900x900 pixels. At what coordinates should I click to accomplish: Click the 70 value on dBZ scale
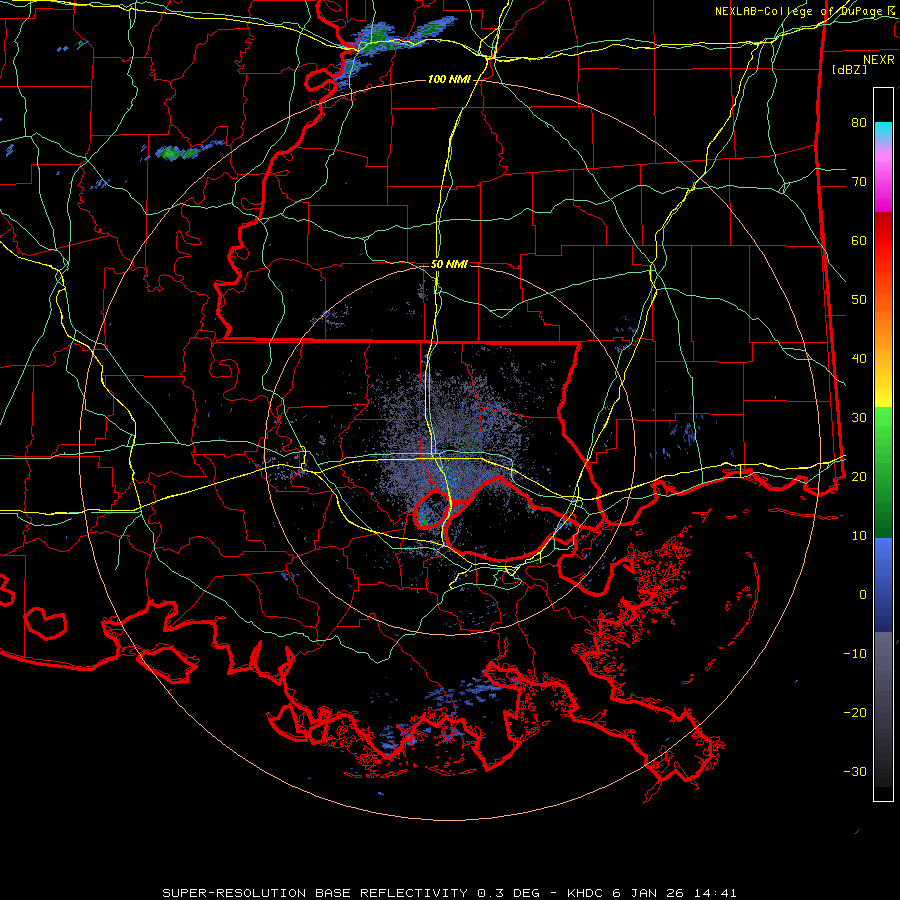pyautogui.click(x=859, y=181)
